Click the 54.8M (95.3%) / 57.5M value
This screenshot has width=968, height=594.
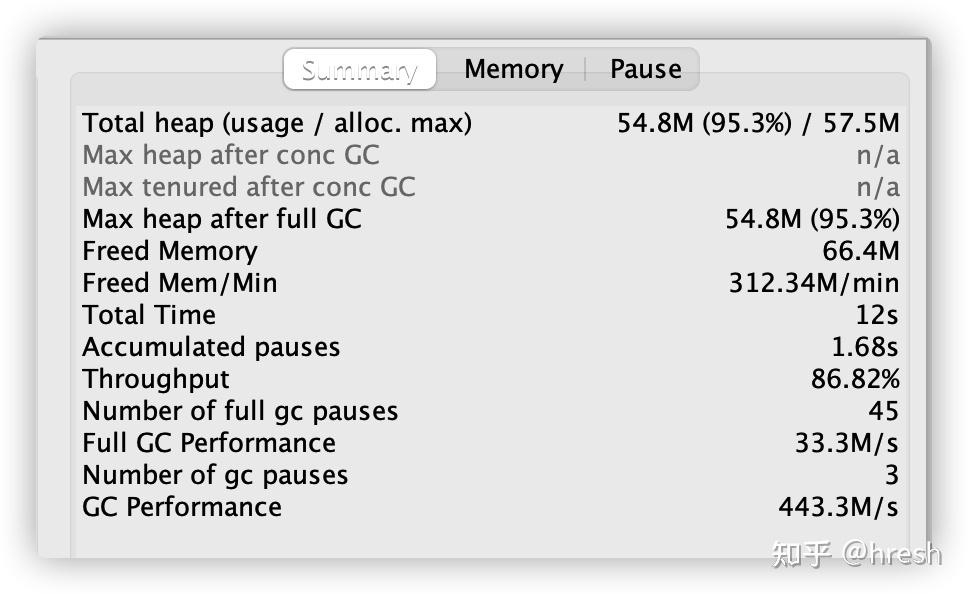(758, 123)
